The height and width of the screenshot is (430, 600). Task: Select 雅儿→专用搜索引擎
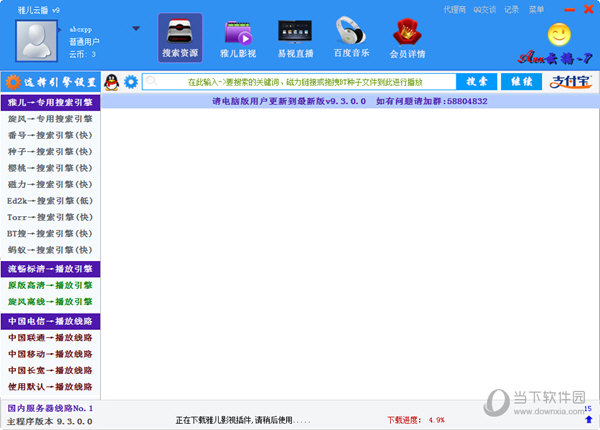(x=51, y=103)
